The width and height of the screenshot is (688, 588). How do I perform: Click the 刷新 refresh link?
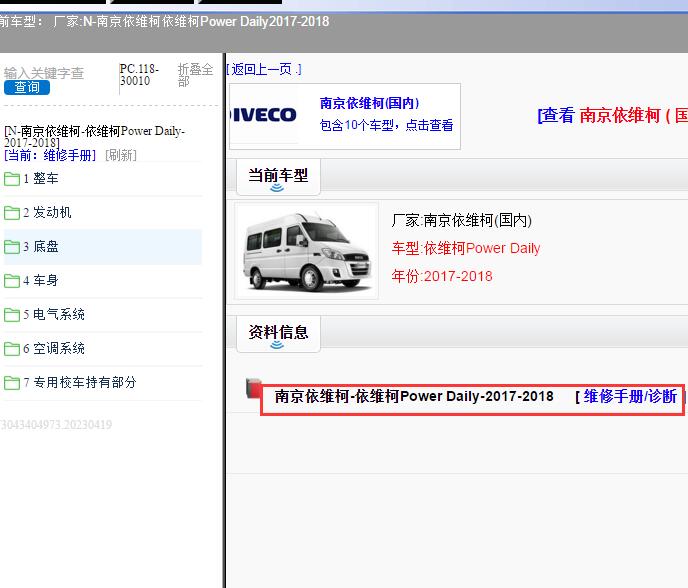tap(121, 155)
